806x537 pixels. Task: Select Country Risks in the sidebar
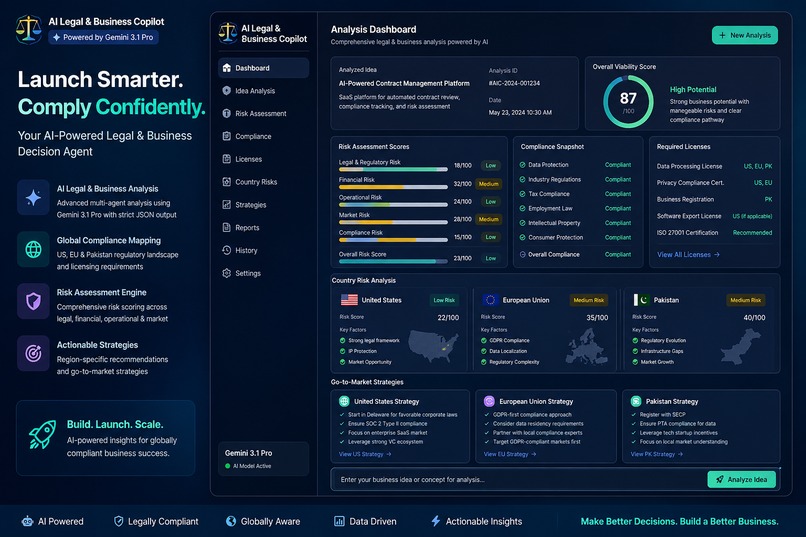pos(256,182)
